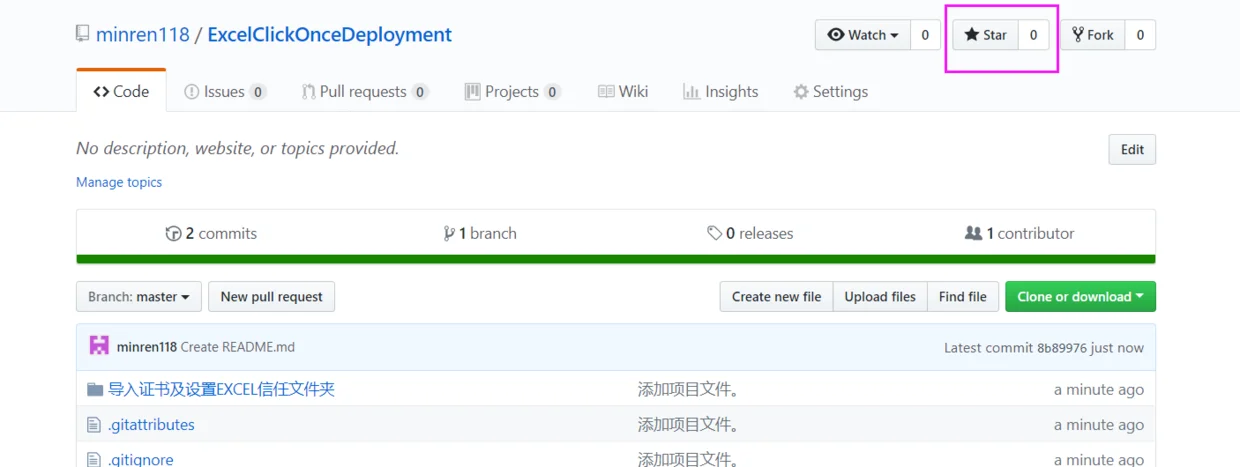
Task: Open the repository Settings tab
Action: [x=831, y=91]
